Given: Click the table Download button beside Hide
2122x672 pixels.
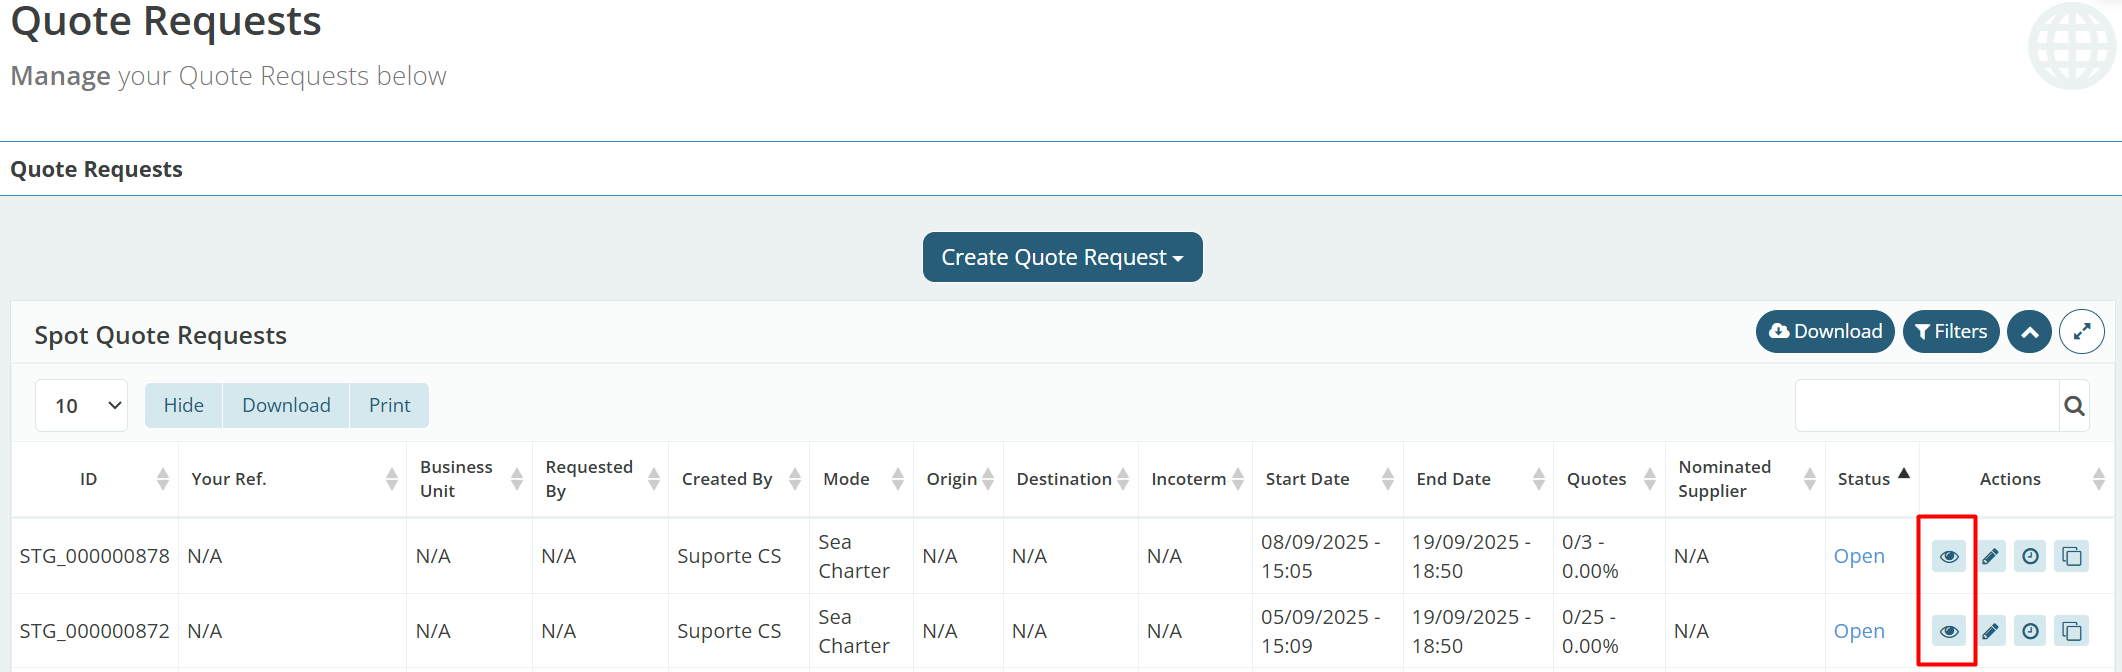Looking at the screenshot, I should coord(286,406).
